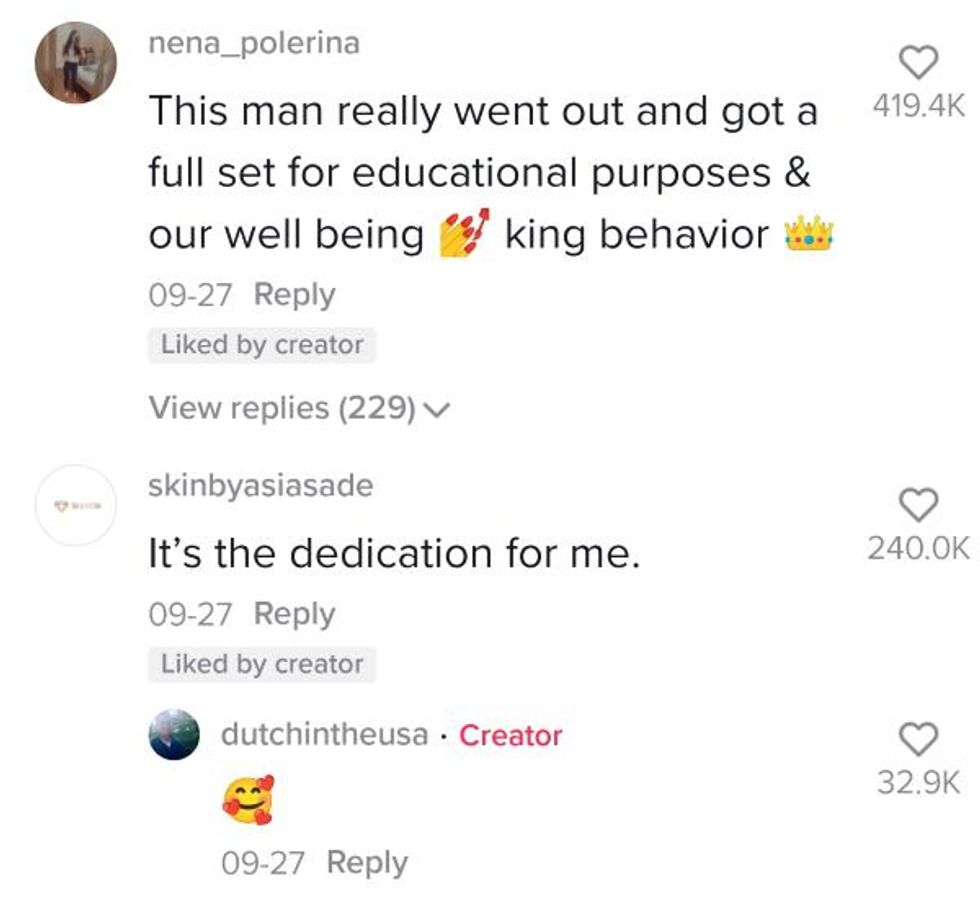Tap heart on dutchintheusa's creator reply
The width and height of the screenshot is (980, 907).
coord(918,739)
